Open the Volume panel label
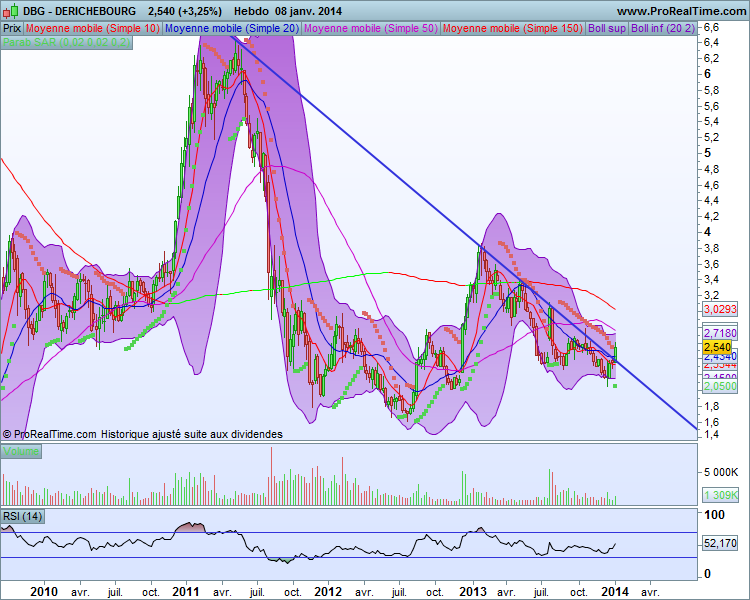The width and height of the screenshot is (750, 600). pos(21,451)
